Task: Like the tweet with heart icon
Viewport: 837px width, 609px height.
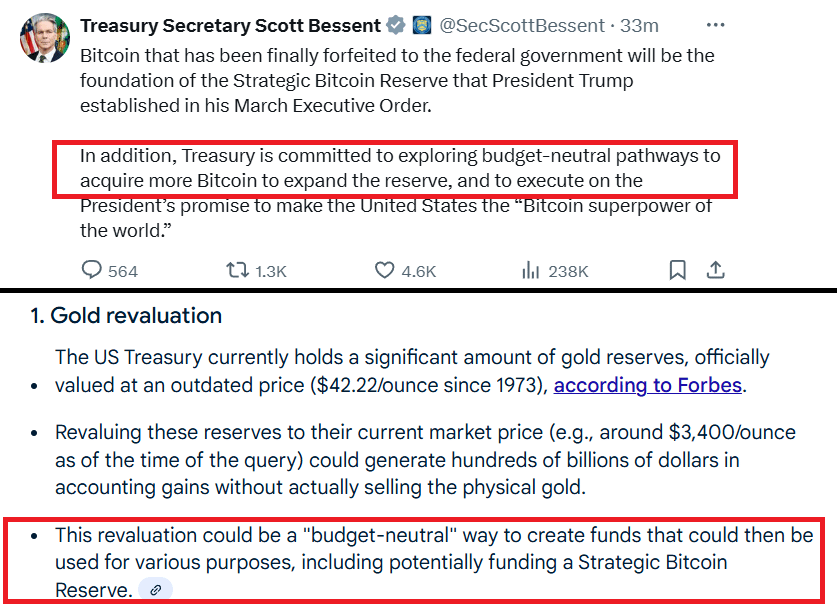Action: 384,270
